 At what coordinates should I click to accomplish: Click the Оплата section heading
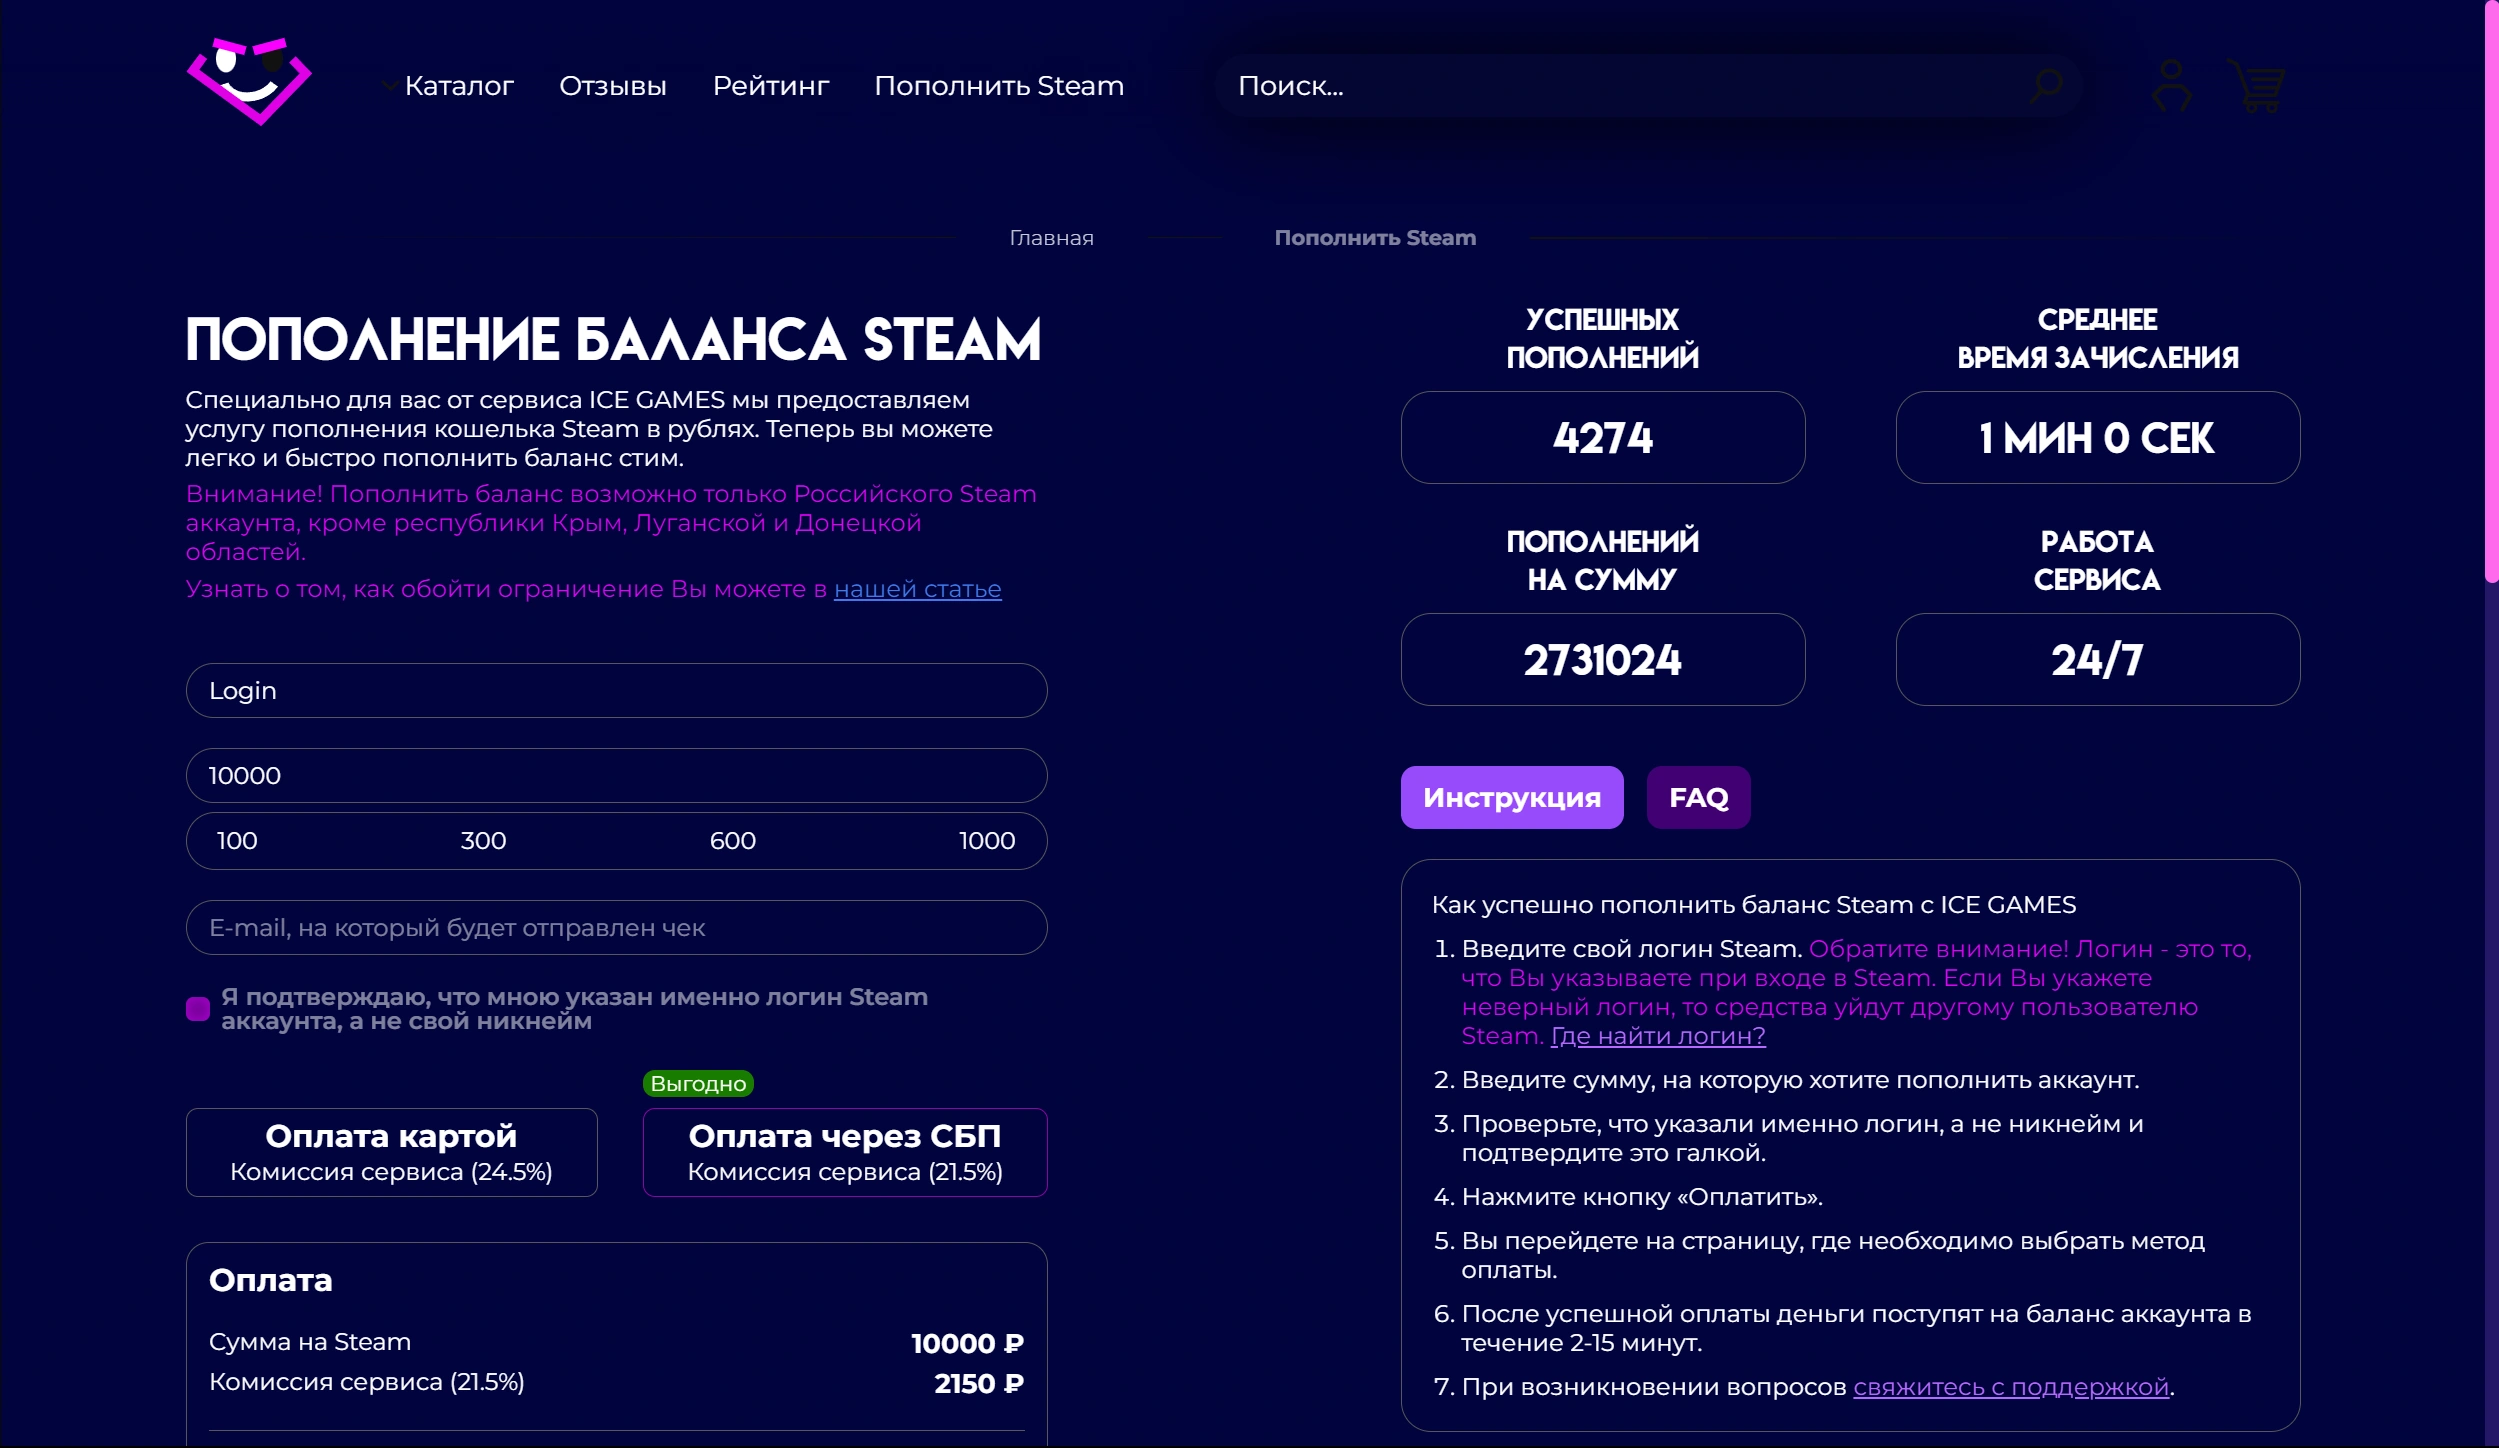click(270, 1280)
